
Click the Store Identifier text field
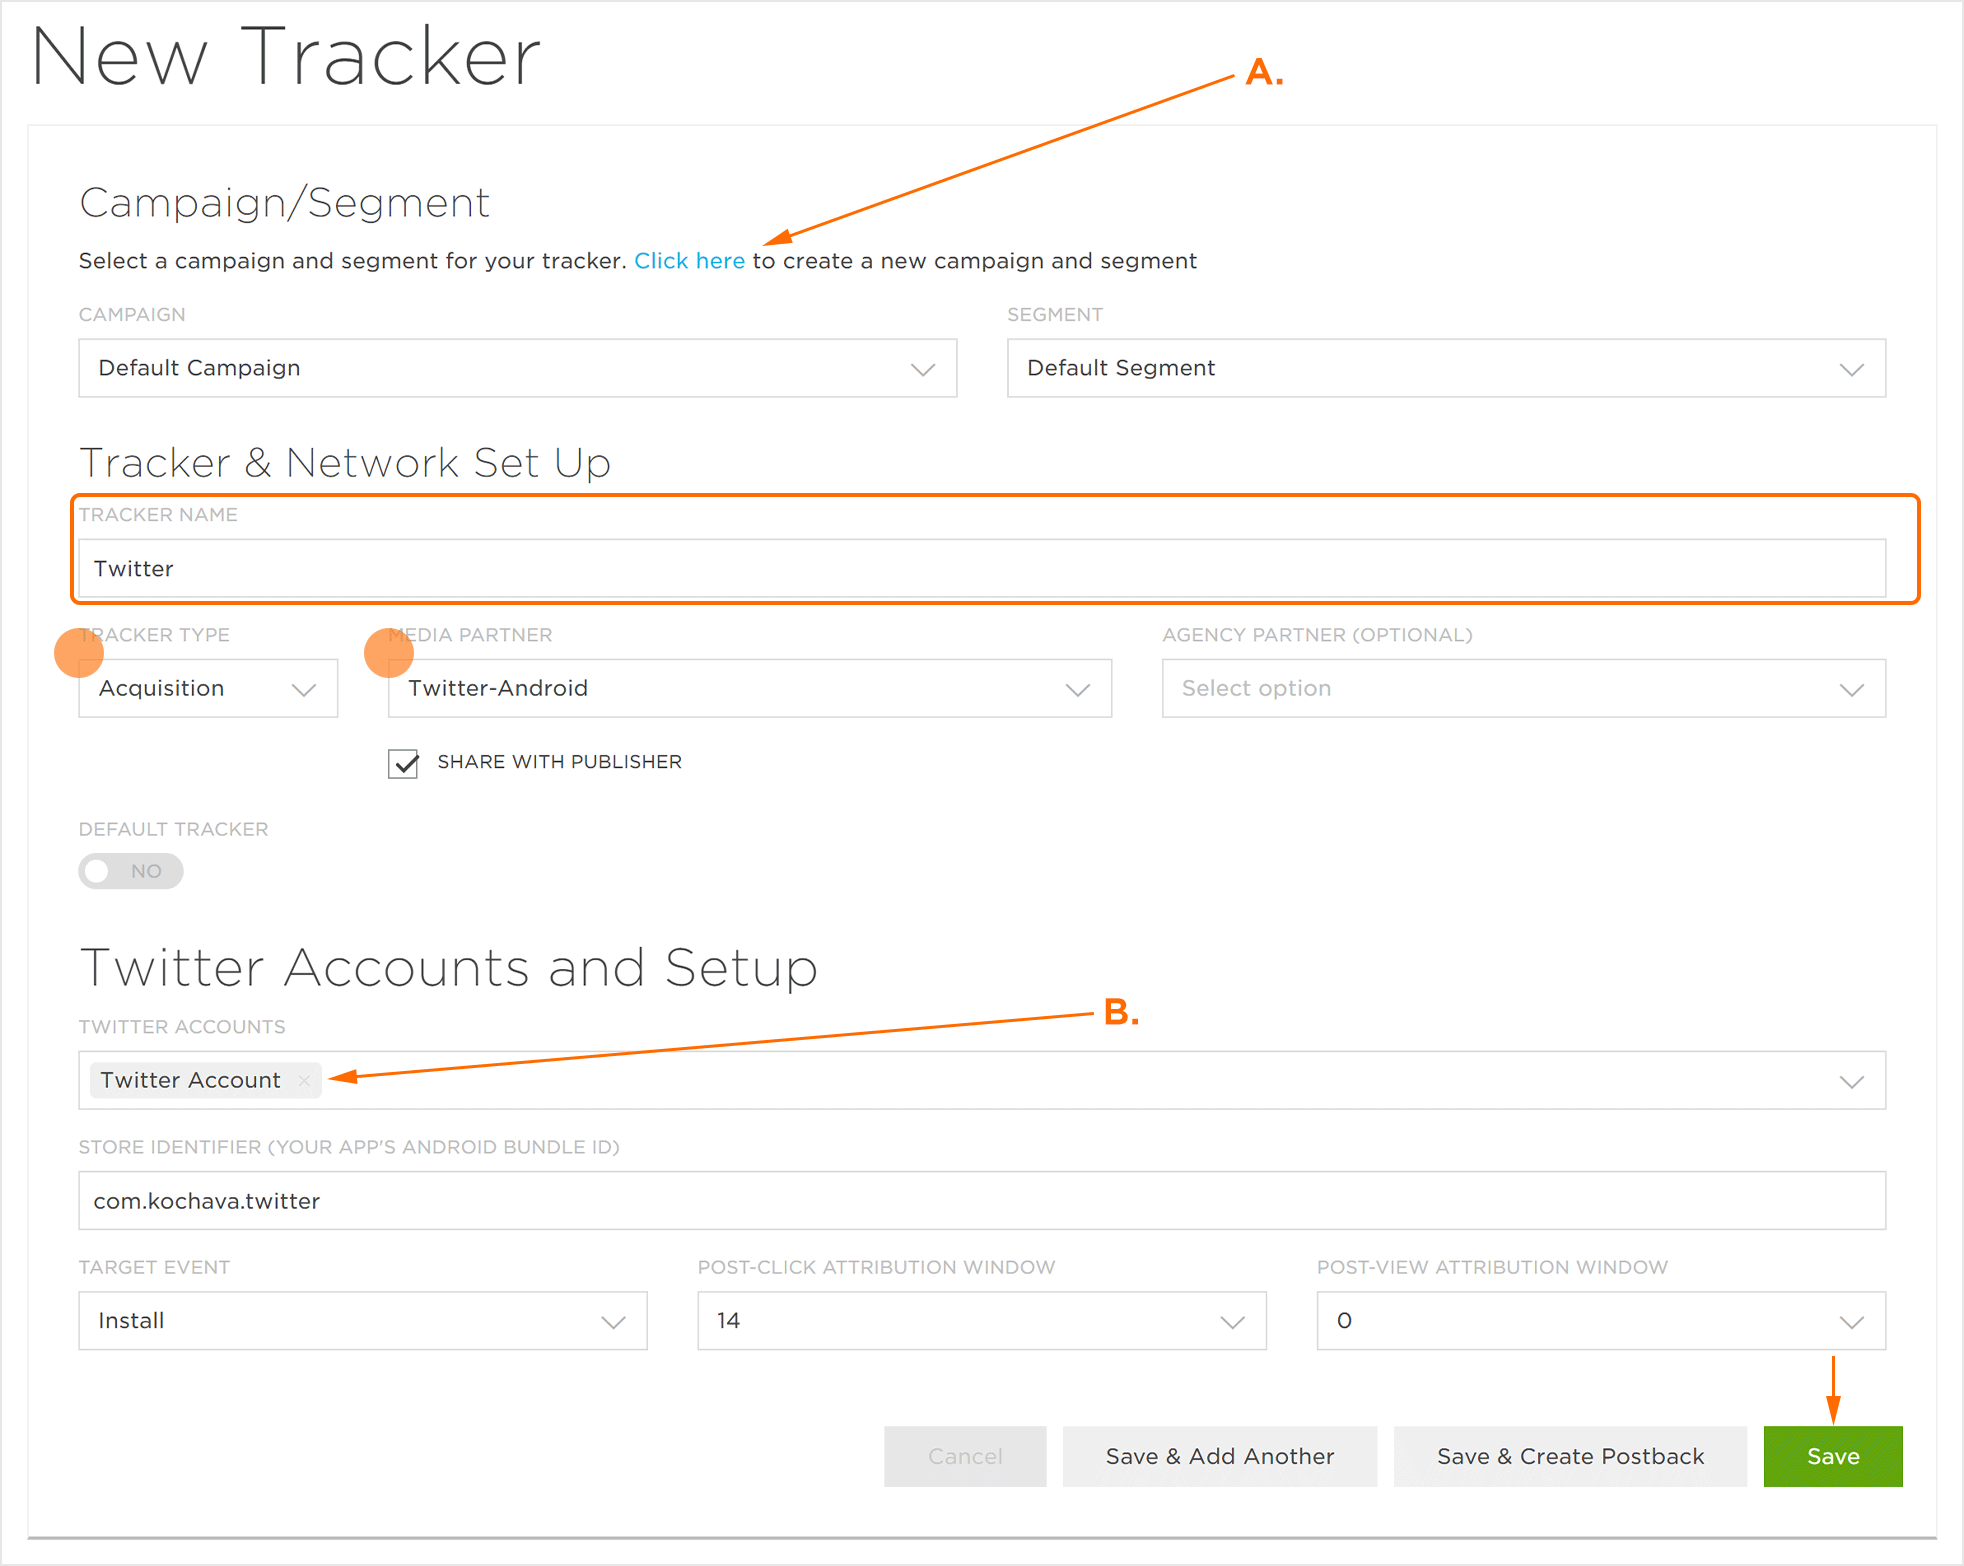[x=980, y=1201]
